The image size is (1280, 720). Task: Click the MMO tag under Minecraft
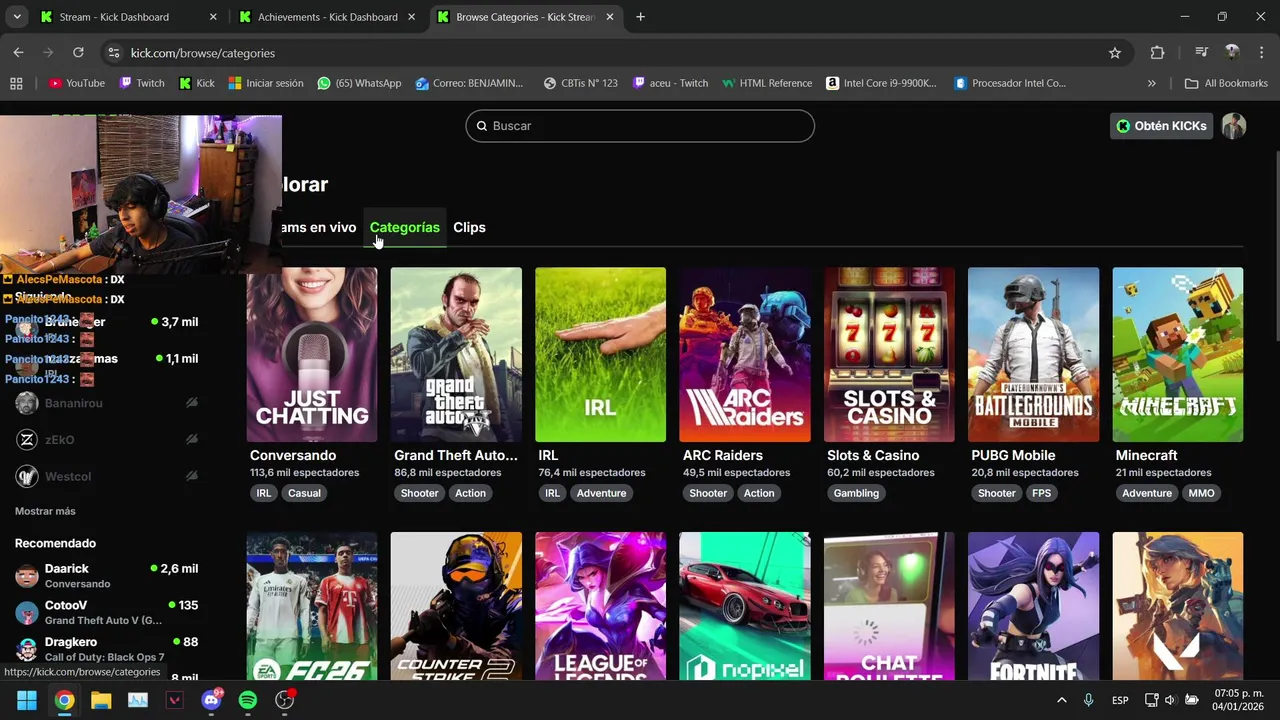point(1201,493)
